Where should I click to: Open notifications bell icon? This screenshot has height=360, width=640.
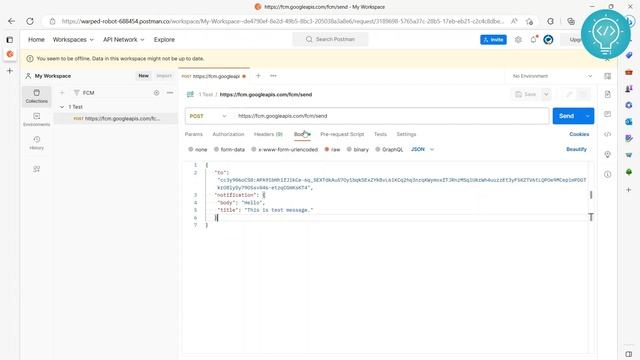pyautogui.click(x=533, y=40)
